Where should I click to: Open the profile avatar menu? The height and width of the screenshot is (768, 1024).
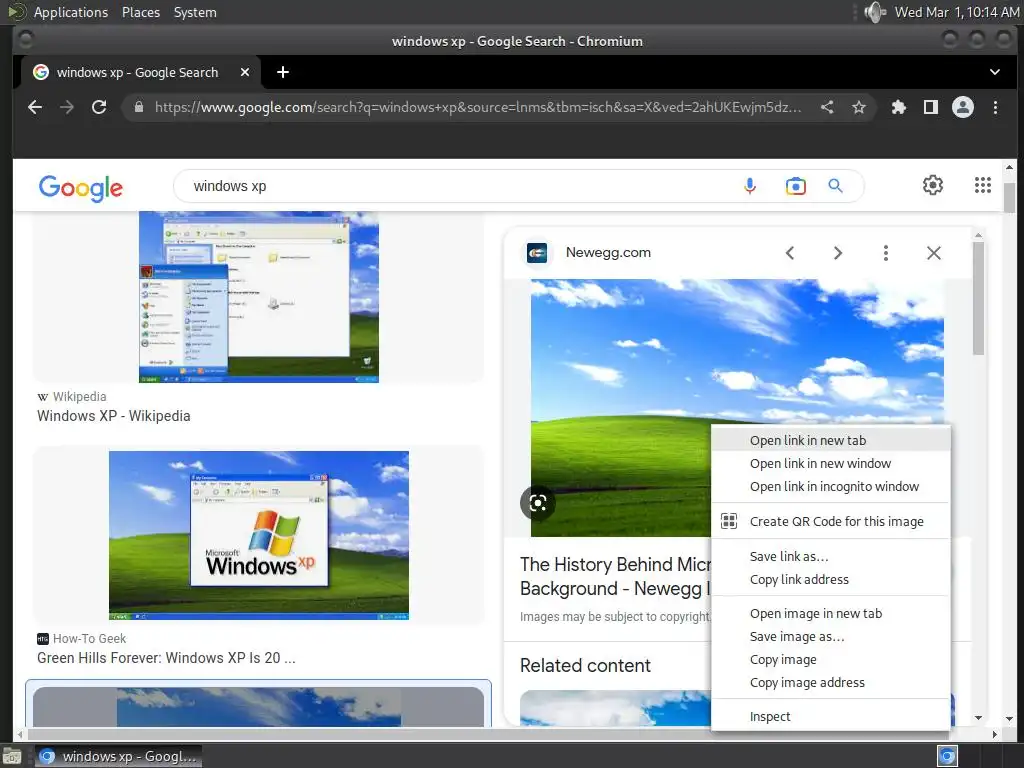point(963,107)
